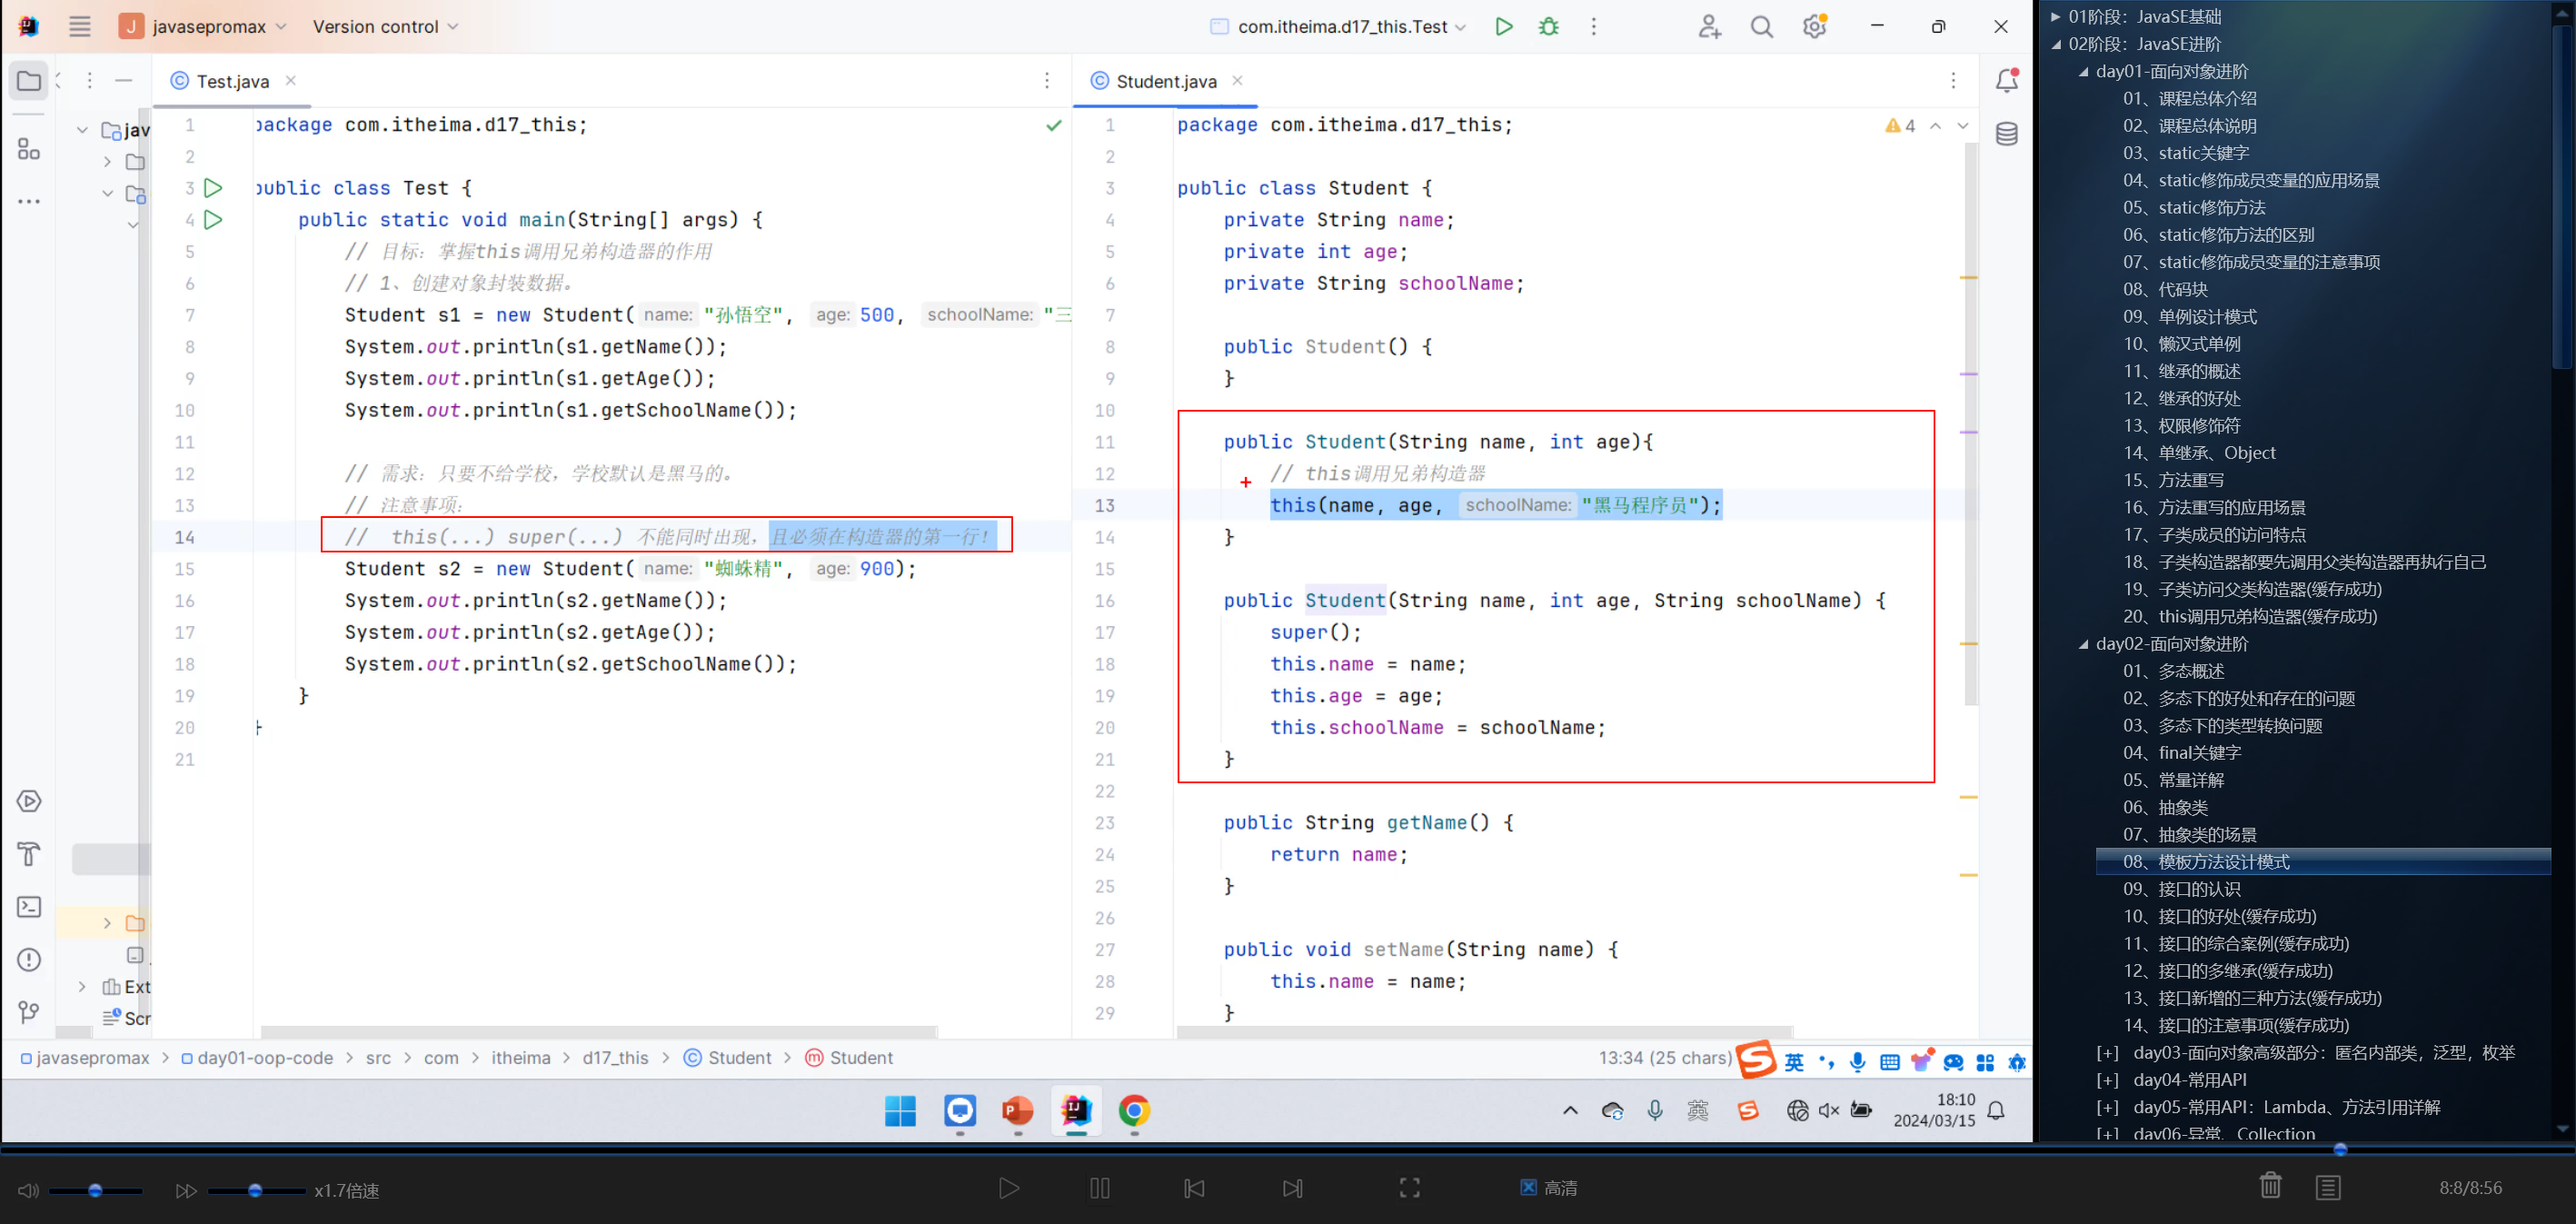Viewport: 2576px width, 1224px height.
Task: Toggle fullscreen in the video player
Action: (1409, 1188)
